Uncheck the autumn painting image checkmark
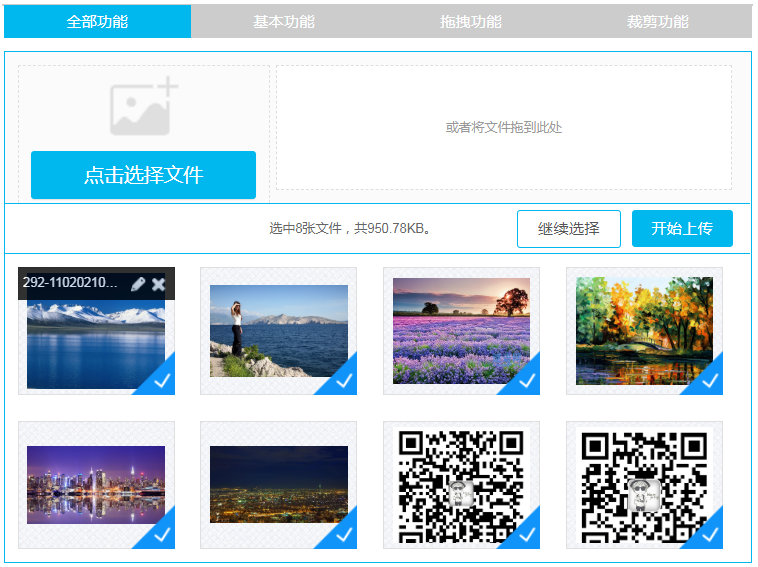 point(709,381)
